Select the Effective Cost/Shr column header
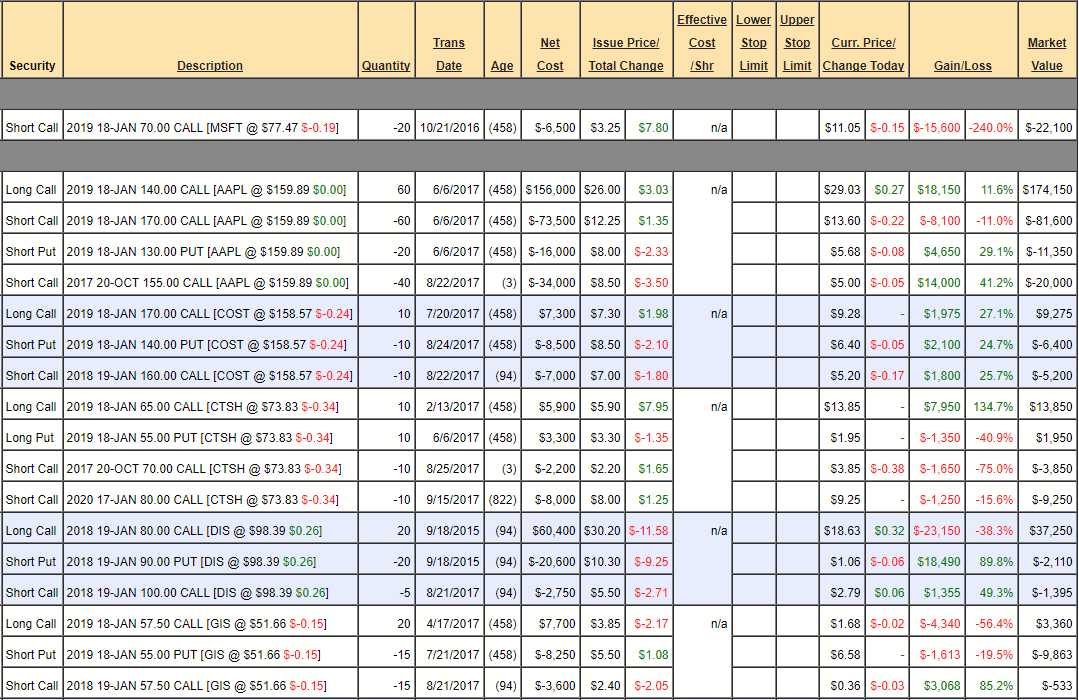This screenshot has width=1079, height=700. [702, 43]
